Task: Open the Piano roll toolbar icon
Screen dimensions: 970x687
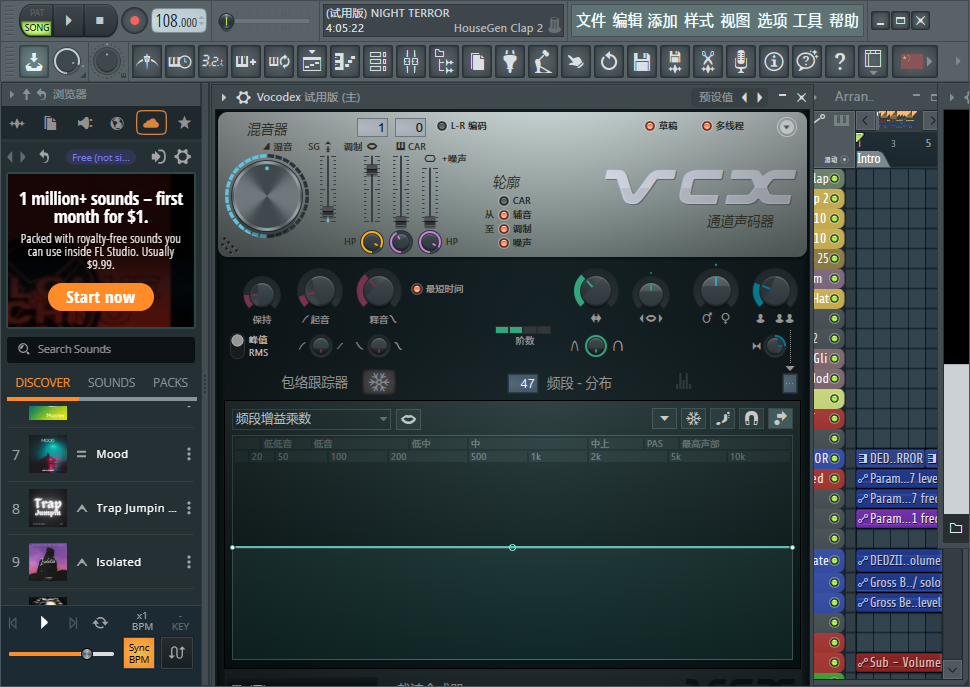Action: point(345,62)
